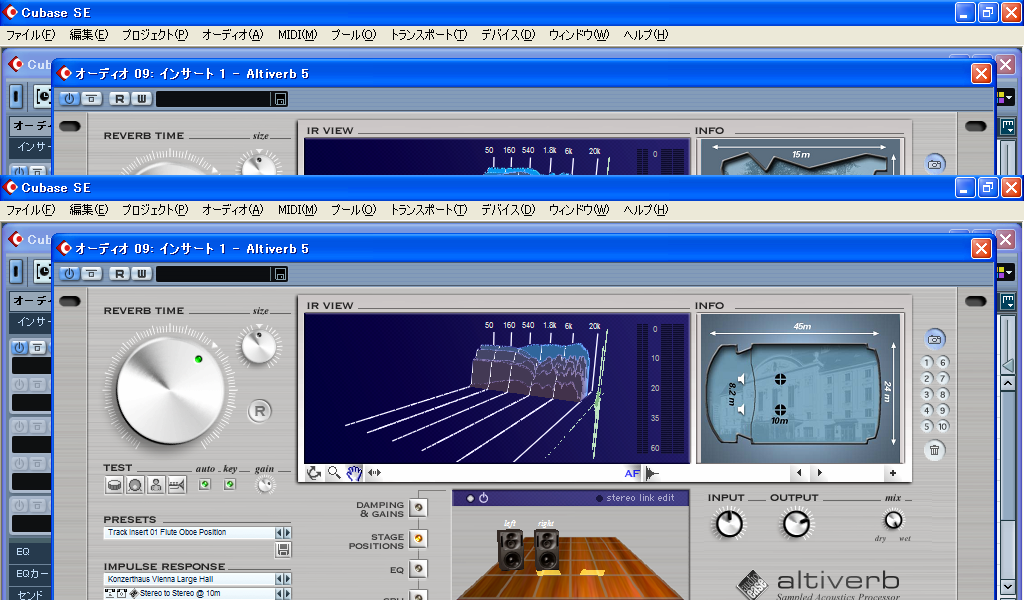Toggle the key test button
The height and width of the screenshot is (600, 1024).
[x=230, y=485]
